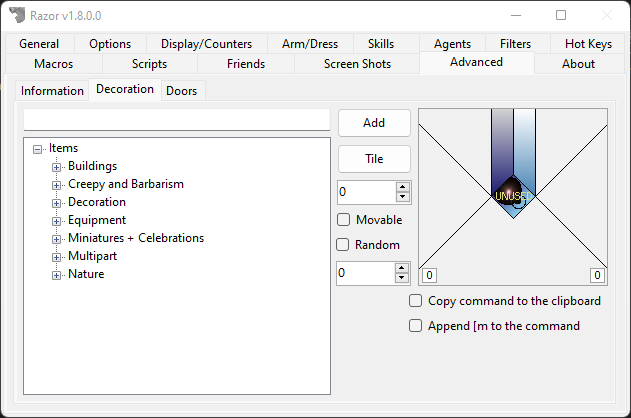Minimize the Razor window

coord(516,15)
